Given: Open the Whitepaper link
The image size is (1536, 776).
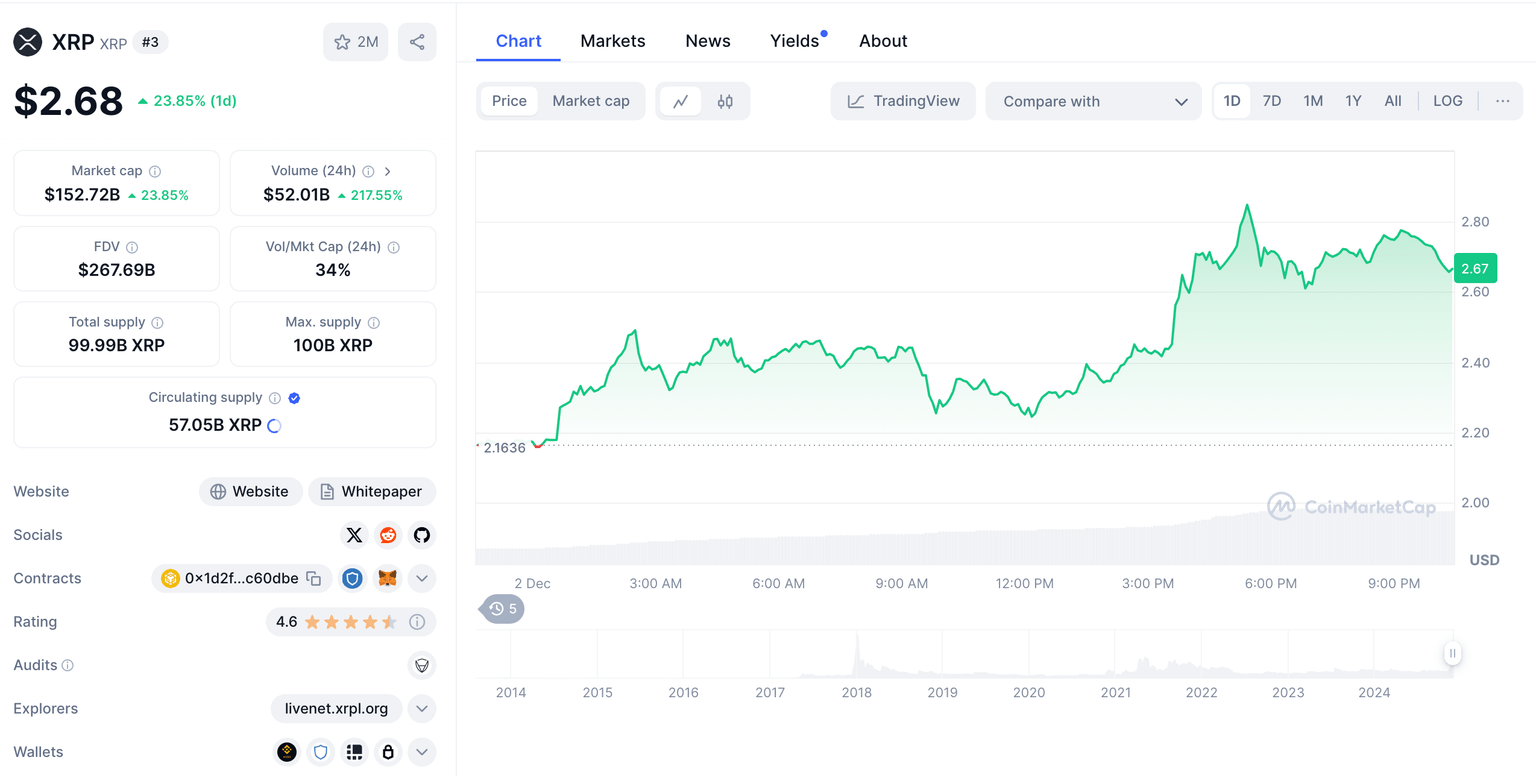Looking at the screenshot, I should (372, 491).
